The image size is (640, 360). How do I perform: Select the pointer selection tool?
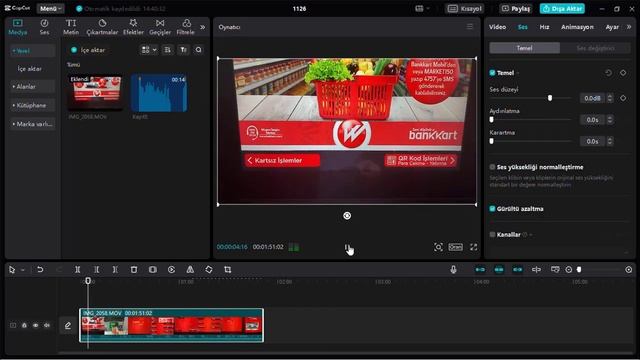click(x=12, y=269)
